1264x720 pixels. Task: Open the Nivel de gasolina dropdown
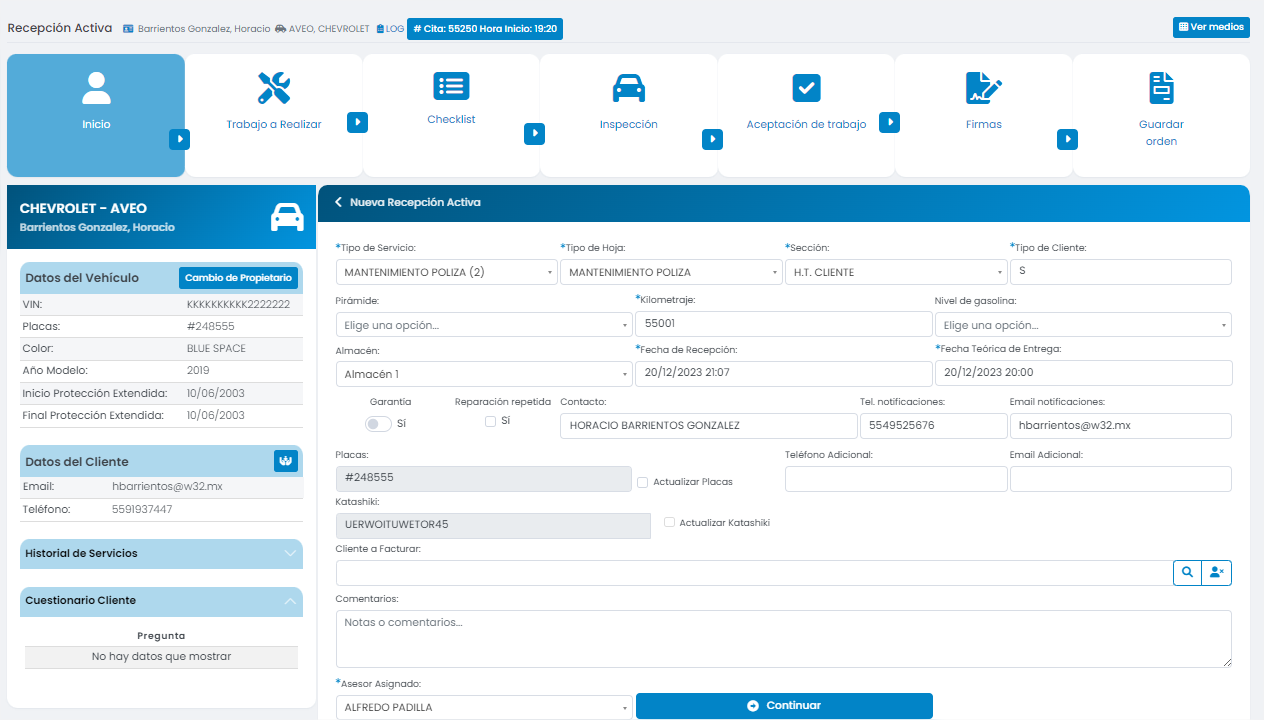1083,325
